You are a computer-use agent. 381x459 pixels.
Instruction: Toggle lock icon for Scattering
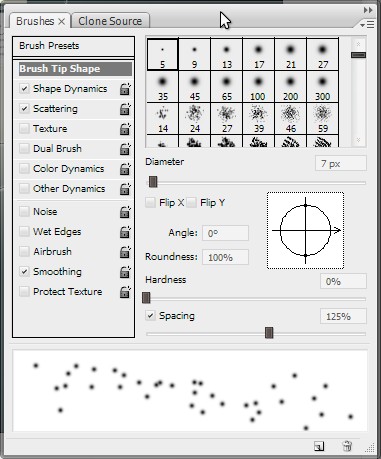pyautogui.click(x=125, y=109)
